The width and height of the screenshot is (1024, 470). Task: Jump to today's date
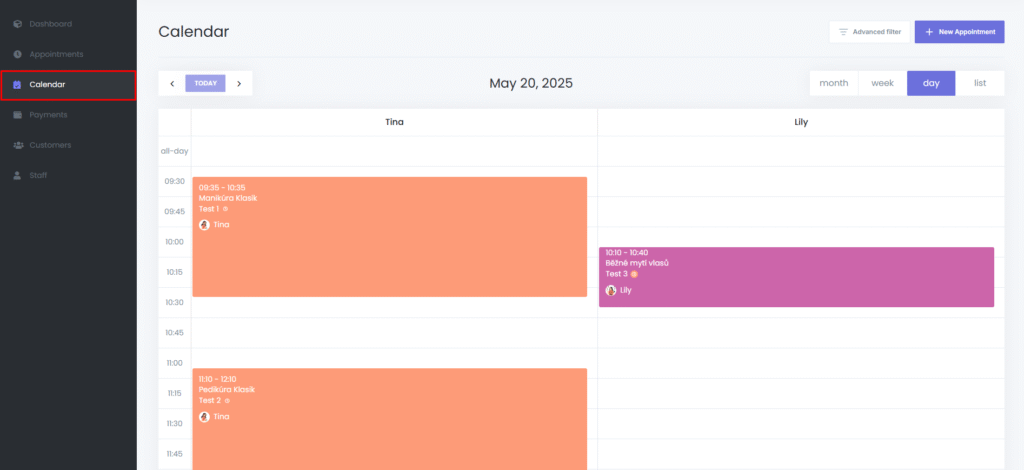point(205,84)
